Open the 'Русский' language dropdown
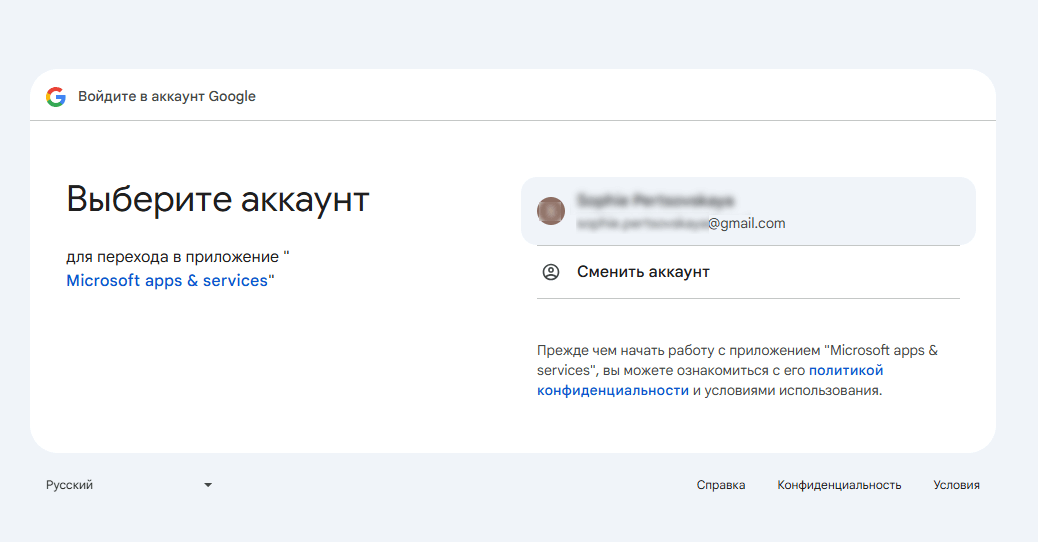The image size is (1038, 542). [x=129, y=485]
